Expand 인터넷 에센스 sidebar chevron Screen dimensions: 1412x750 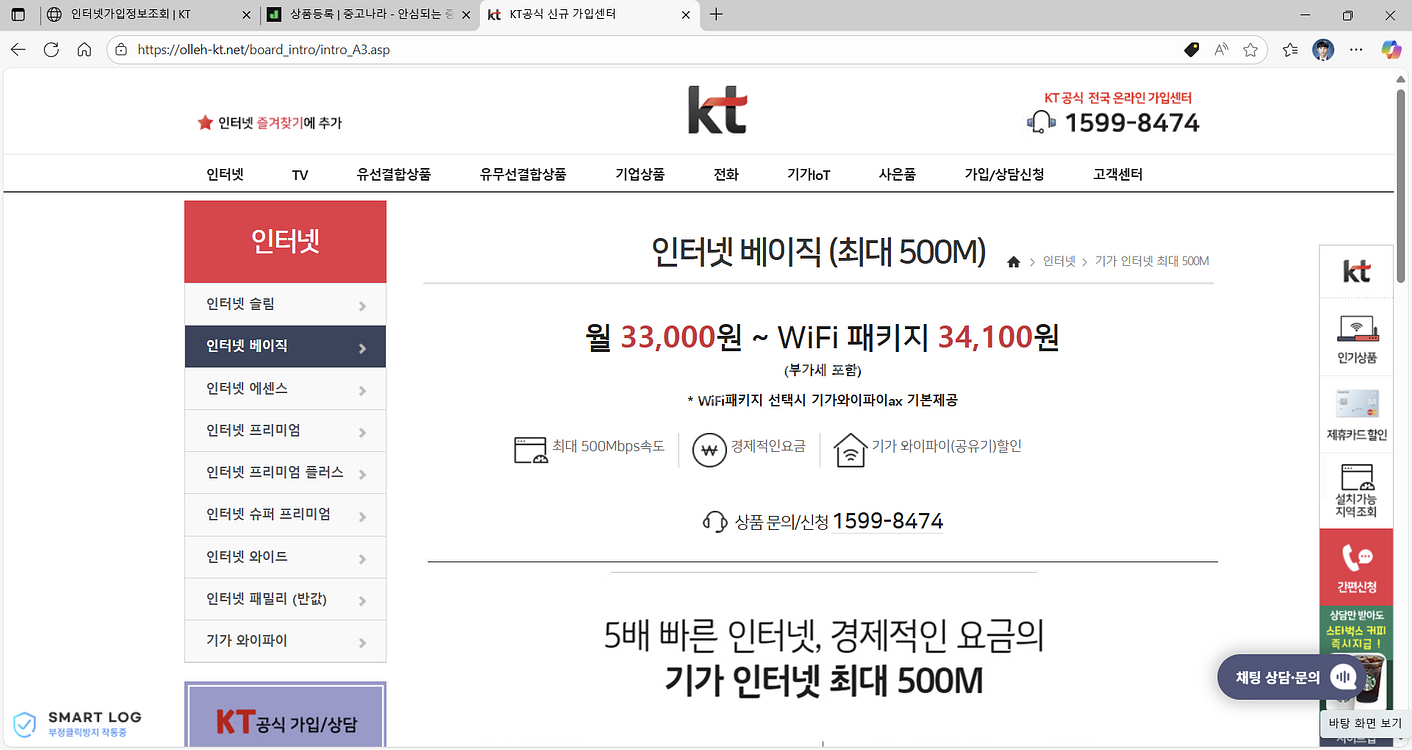click(362, 390)
